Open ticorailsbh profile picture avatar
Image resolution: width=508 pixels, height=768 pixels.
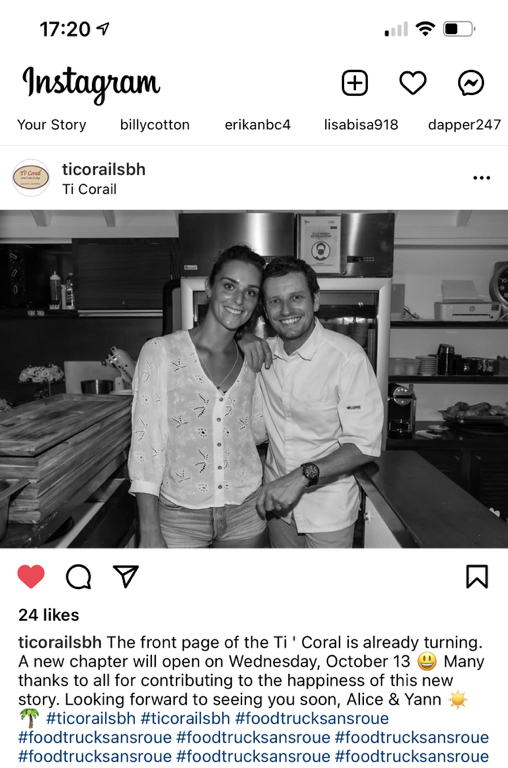[31, 178]
